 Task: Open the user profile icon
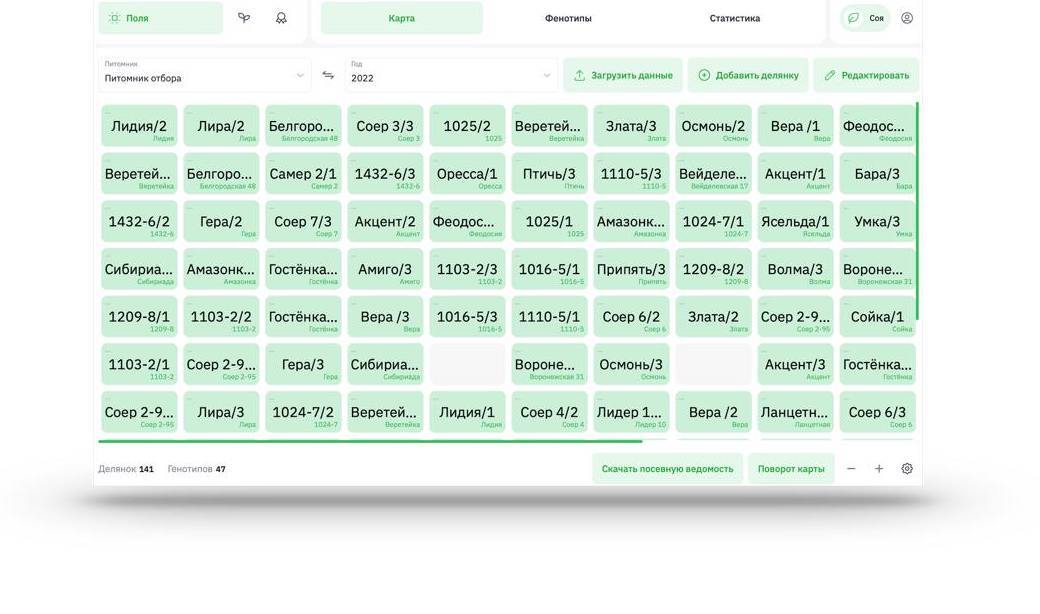907,18
